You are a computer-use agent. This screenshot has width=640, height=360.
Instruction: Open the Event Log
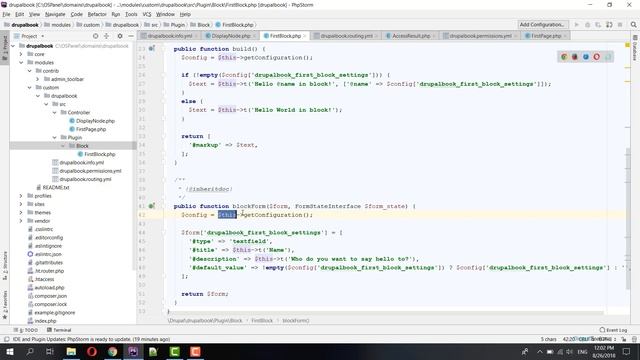click(613, 330)
